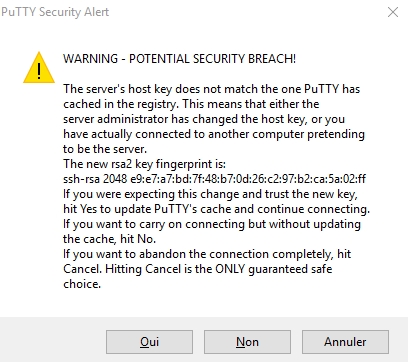Screen dimensions: 408x362
Task: Click 'If you want to abandon the connection' line
Action: [207, 254]
